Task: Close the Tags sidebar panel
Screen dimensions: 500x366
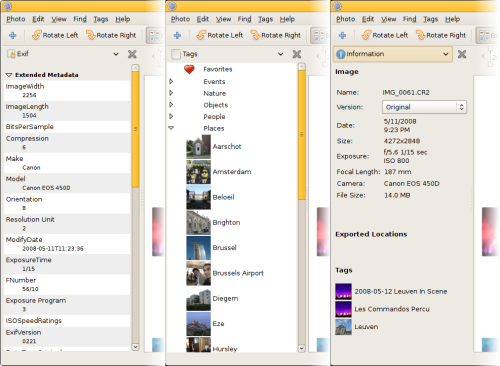Action: point(297,54)
